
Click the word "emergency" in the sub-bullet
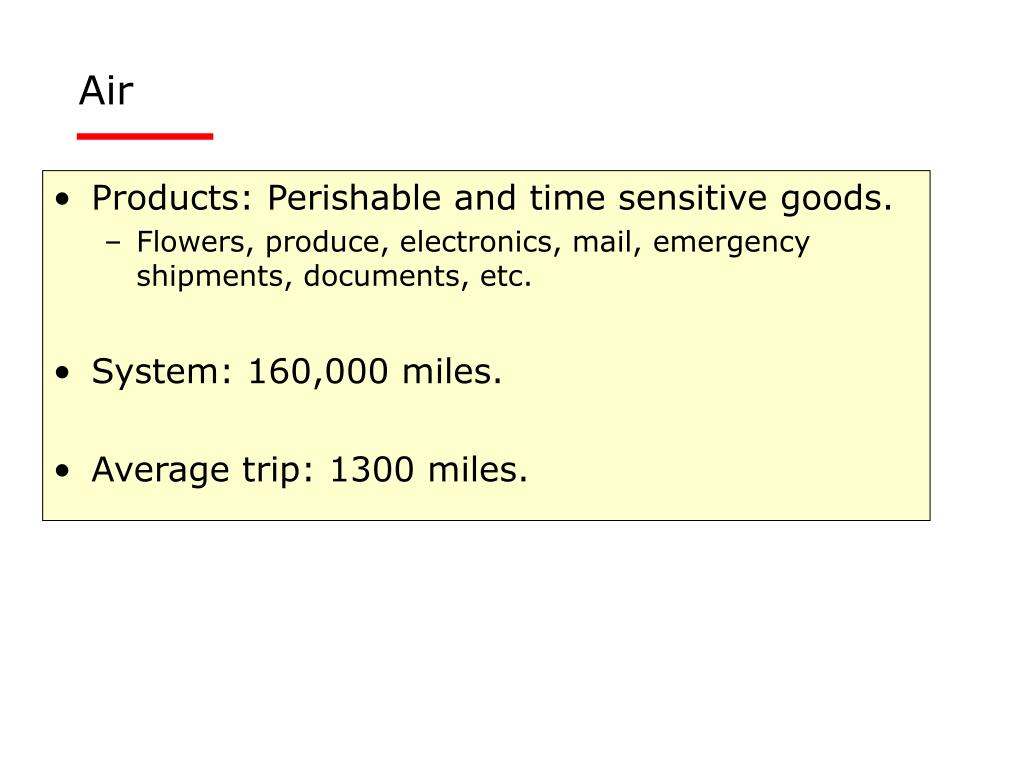[x=731, y=244]
